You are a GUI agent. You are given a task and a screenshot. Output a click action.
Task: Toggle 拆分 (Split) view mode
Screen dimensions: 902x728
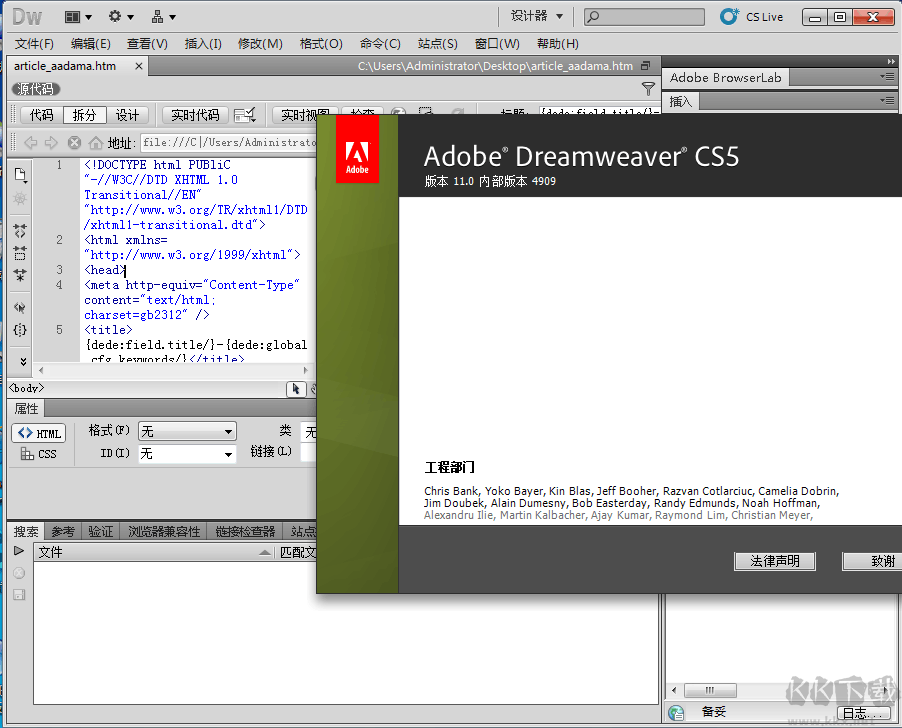[84, 115]
